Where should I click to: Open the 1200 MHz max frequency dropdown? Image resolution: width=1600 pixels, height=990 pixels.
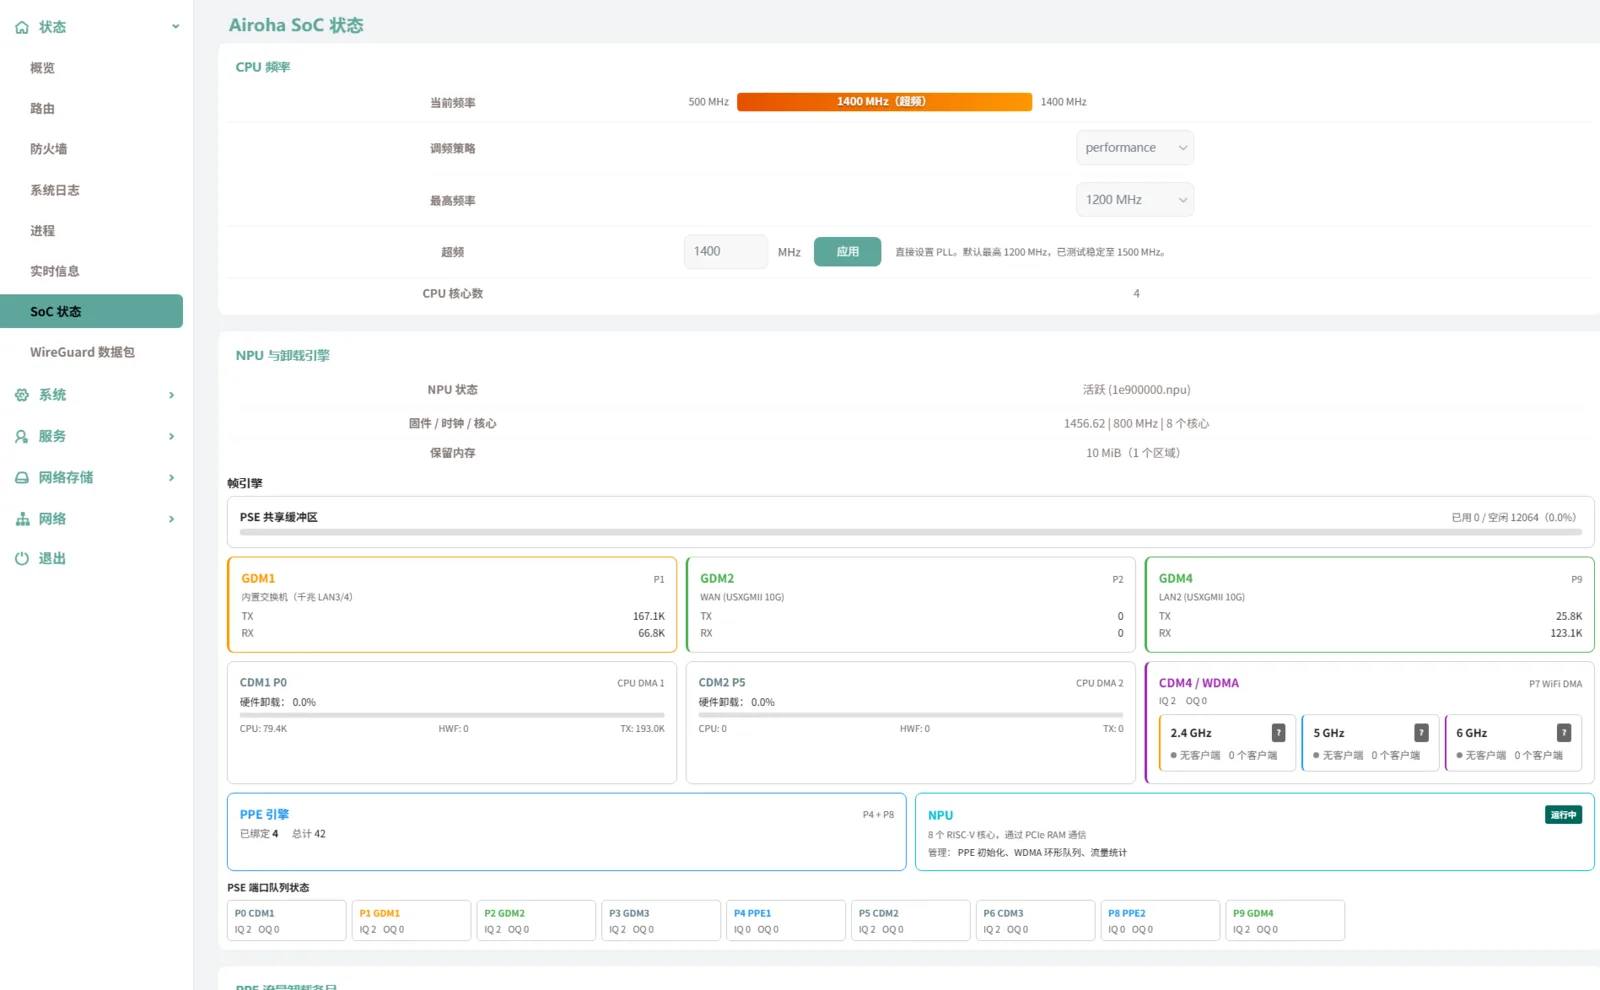[x=1135, y=200]
